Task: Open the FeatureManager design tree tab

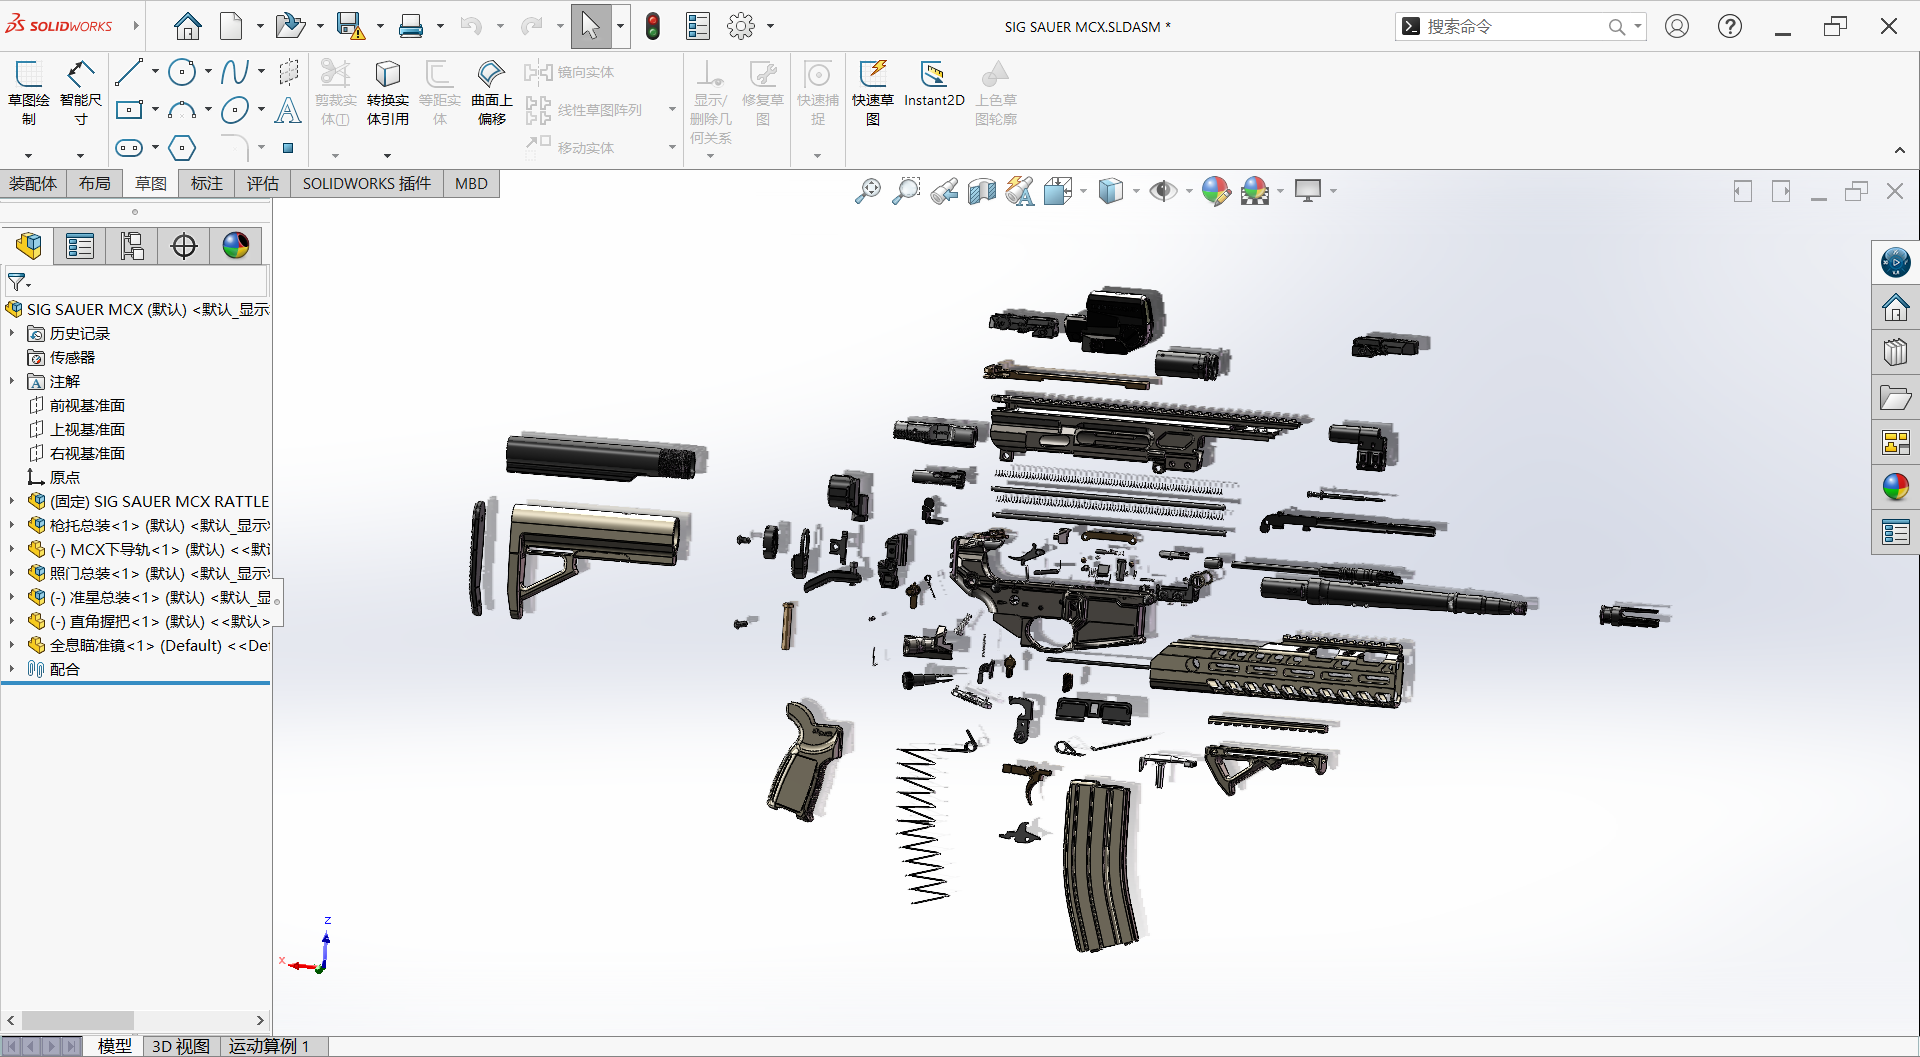Action: coord(29,246)
